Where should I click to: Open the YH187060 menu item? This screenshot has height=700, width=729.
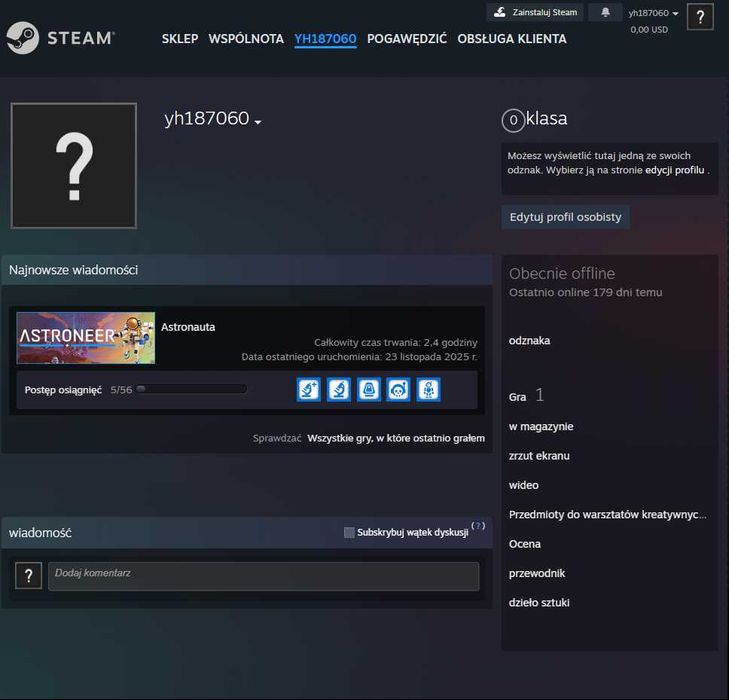tap(325, 39)
